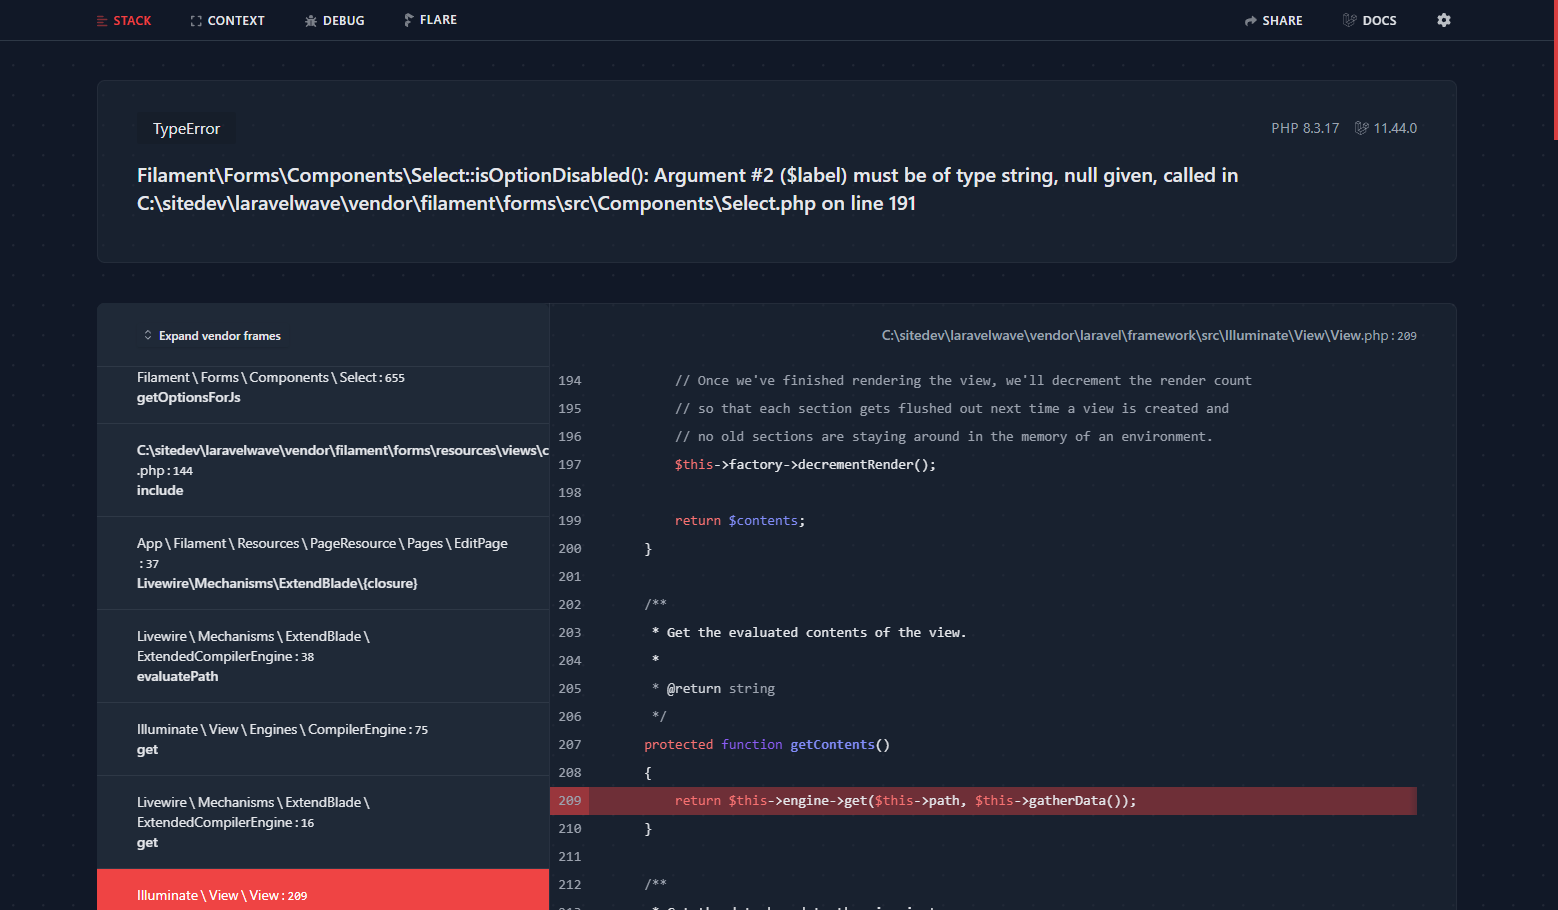Click the DOCS Laravel icon
This screenshot has width=1558, height=910.
(1350, 20)
